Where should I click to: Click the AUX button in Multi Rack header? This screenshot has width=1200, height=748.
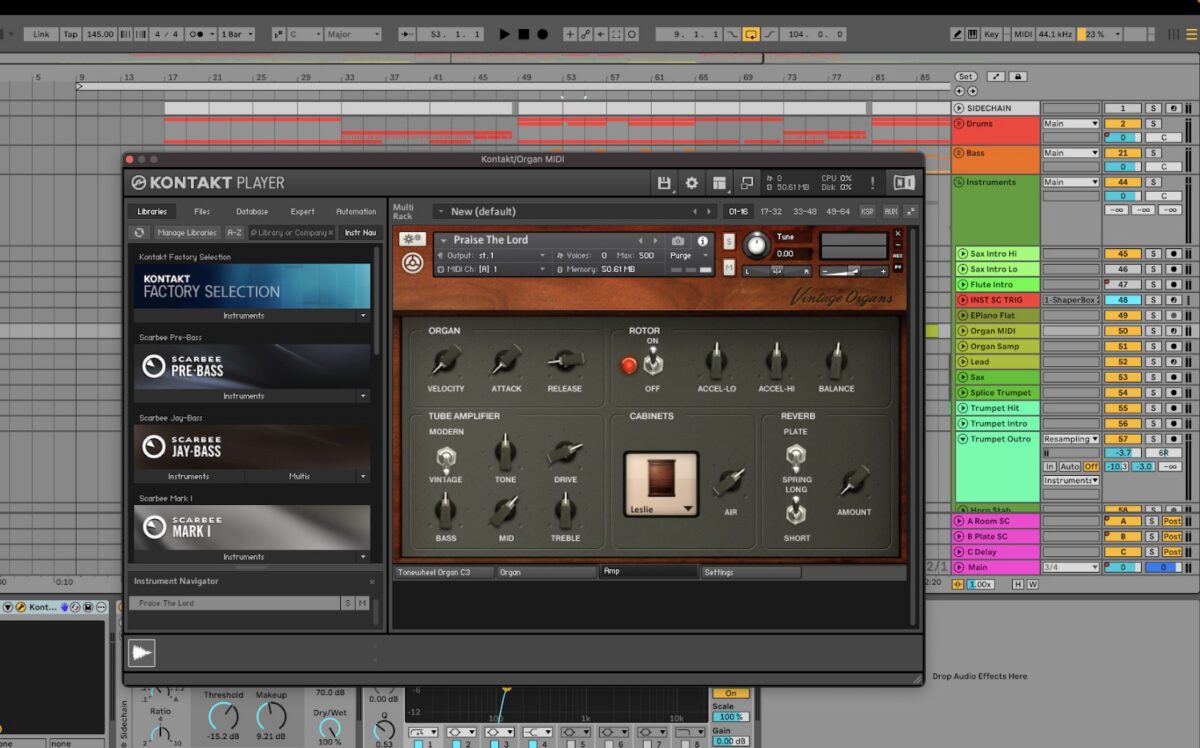[x=890, y=211]
